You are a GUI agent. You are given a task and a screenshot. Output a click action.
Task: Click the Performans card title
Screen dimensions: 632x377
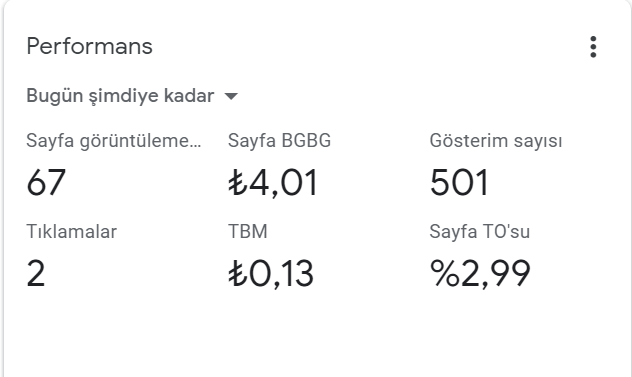pos(89,46)
